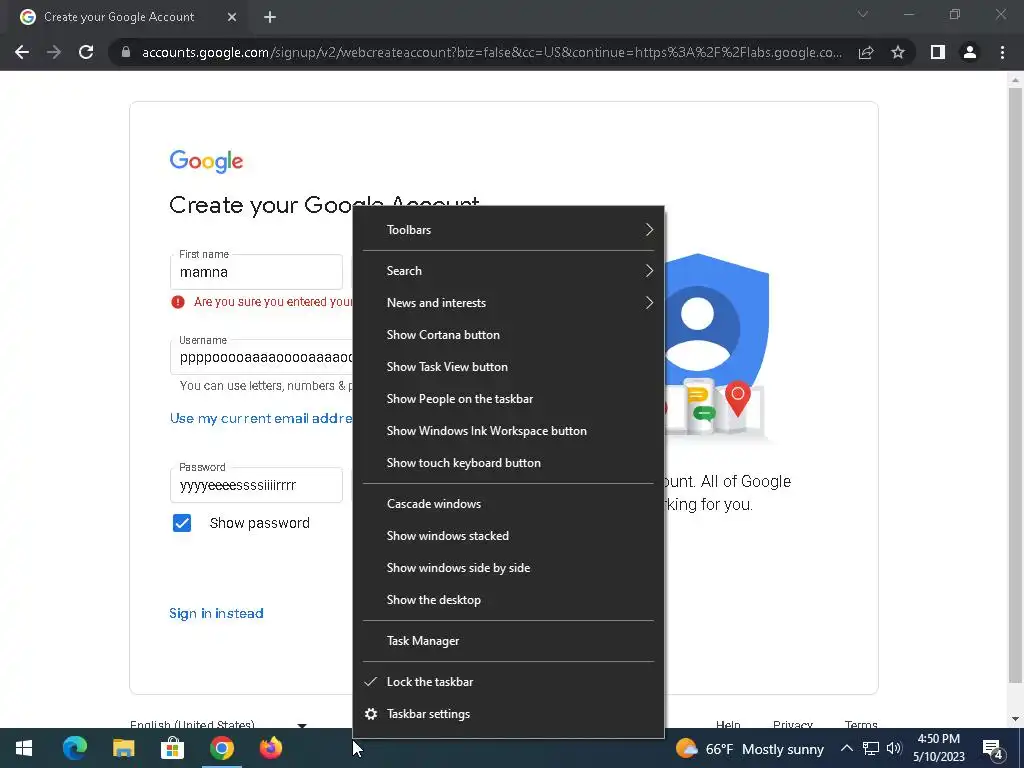Screen dimensions: 1024x768
Task: Click the browser forward arrow
Action: click(x=54, y=52)
